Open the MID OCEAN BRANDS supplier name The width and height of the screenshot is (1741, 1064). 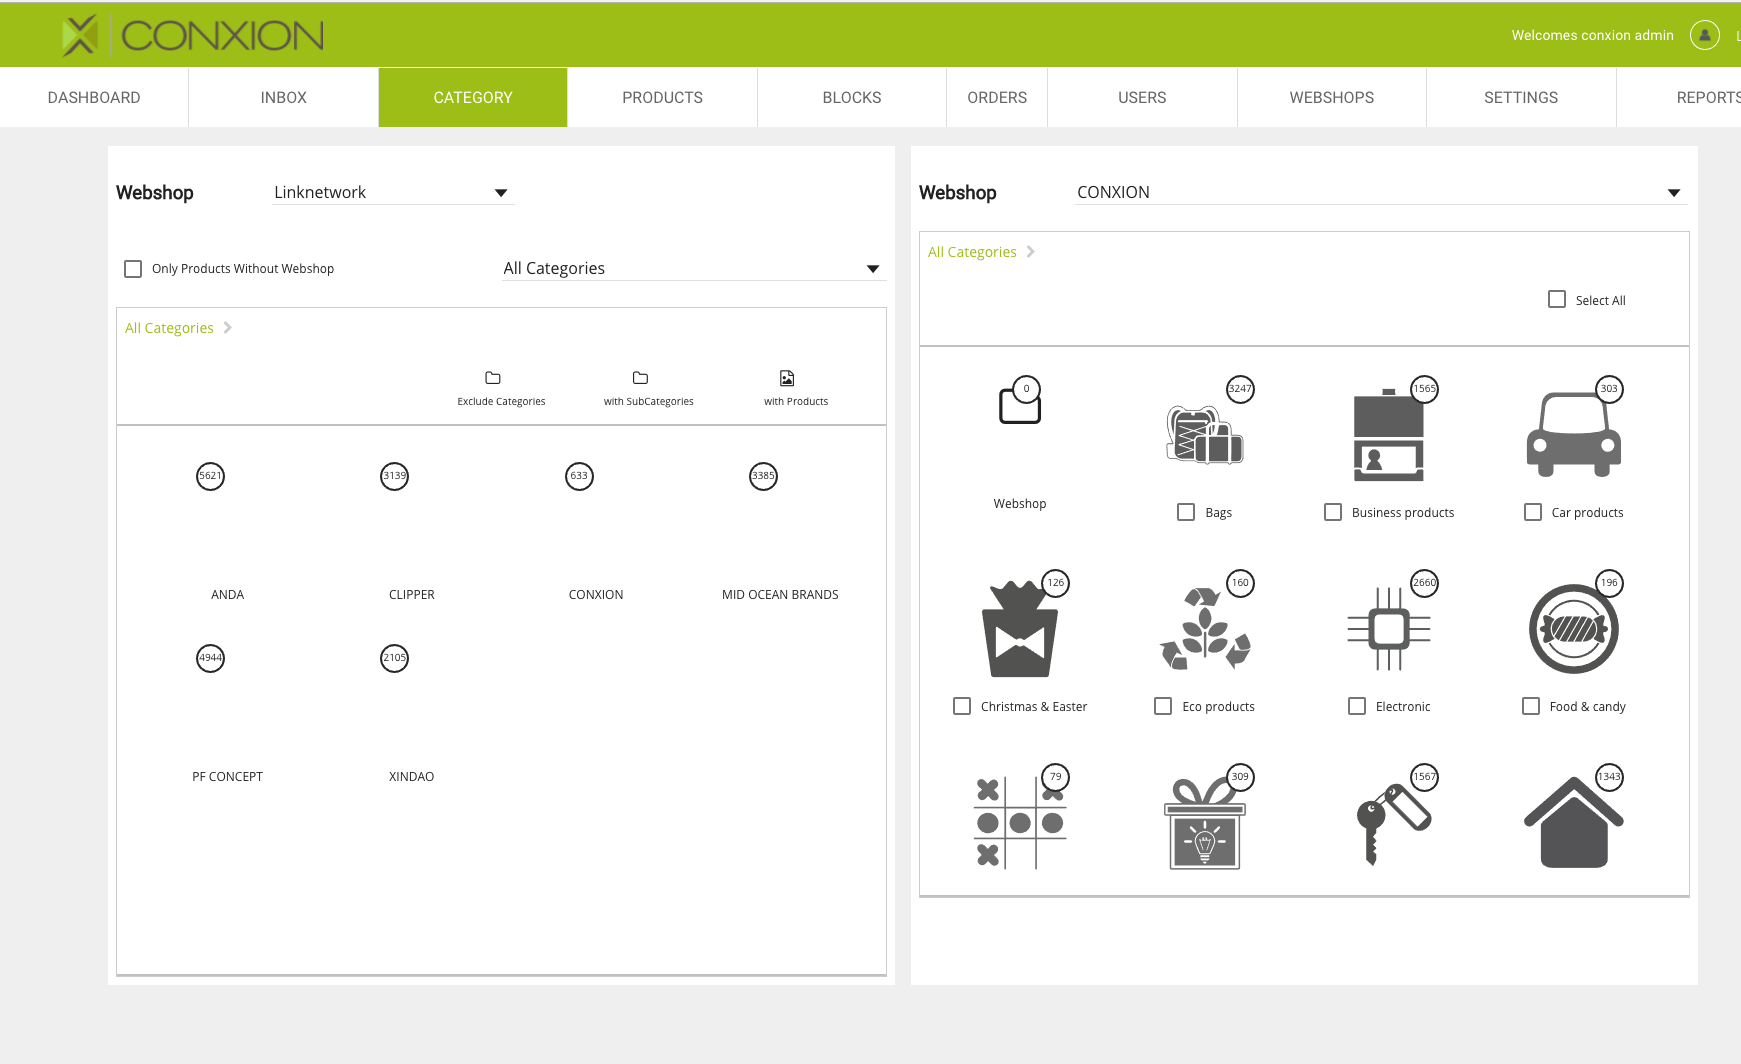780,595
